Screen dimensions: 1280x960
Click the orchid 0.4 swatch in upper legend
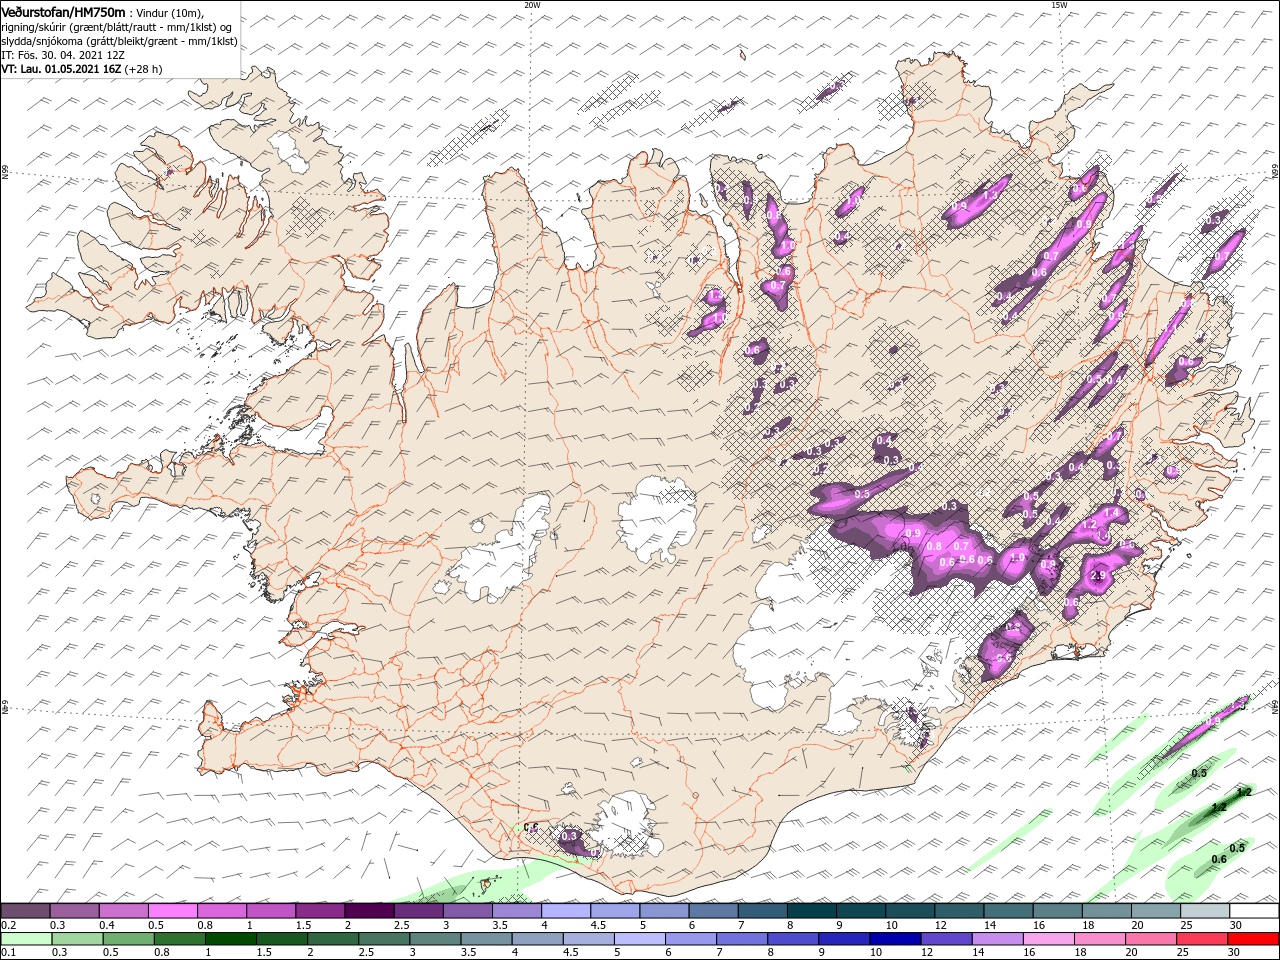click(124, 911)
